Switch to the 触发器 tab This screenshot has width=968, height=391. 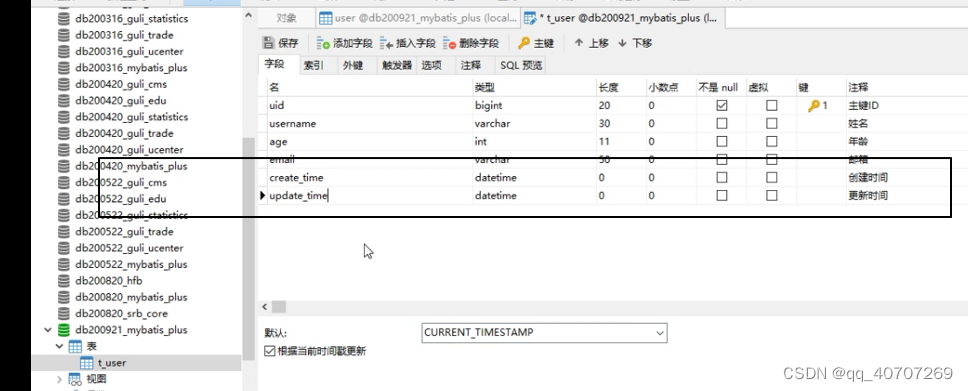click(397, 65)
